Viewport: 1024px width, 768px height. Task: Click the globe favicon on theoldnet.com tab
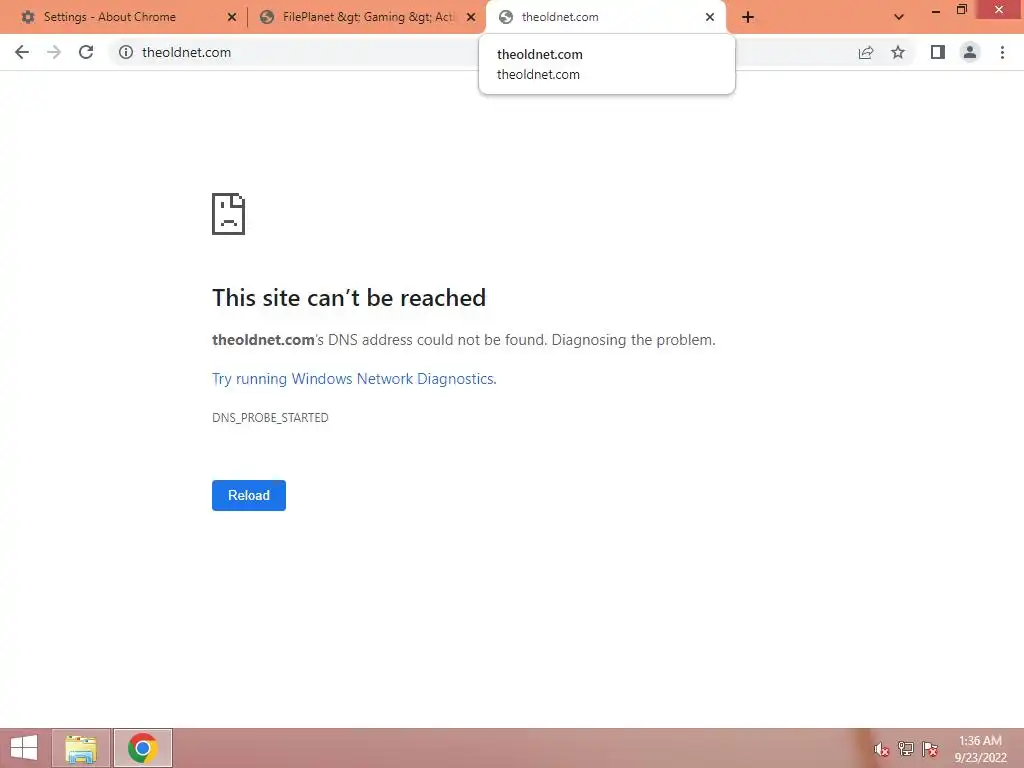(505, 18)
